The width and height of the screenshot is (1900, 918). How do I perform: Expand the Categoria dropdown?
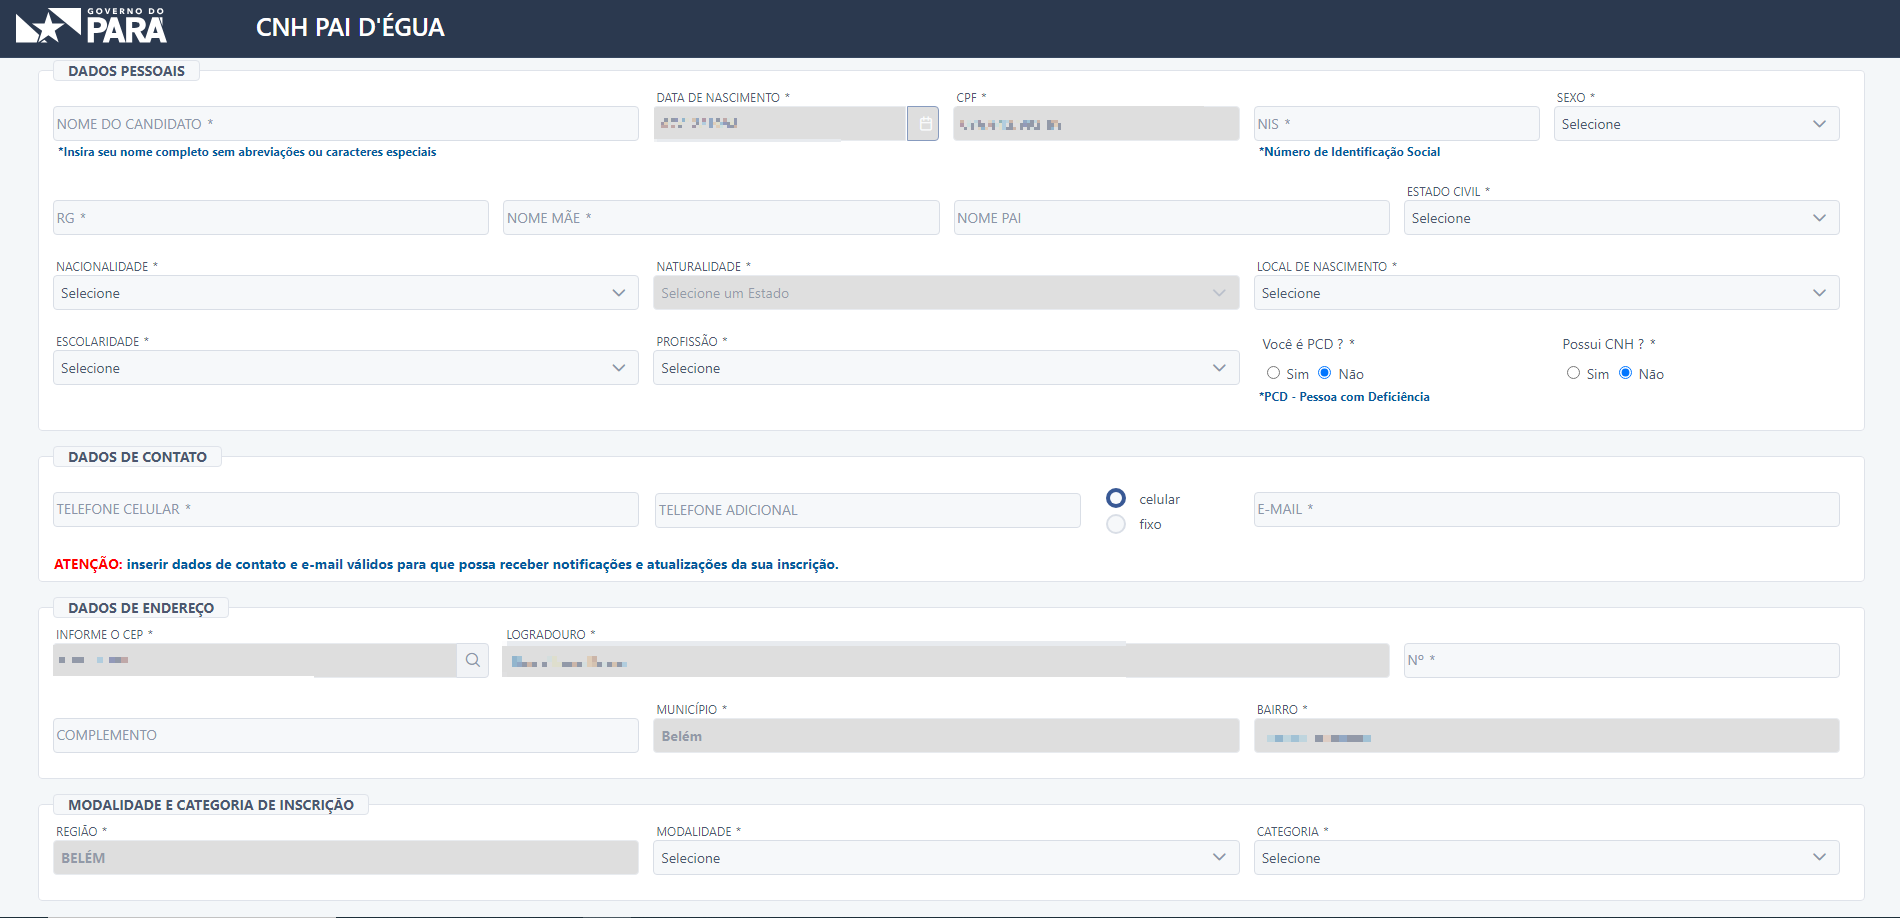click(1545, 858)
